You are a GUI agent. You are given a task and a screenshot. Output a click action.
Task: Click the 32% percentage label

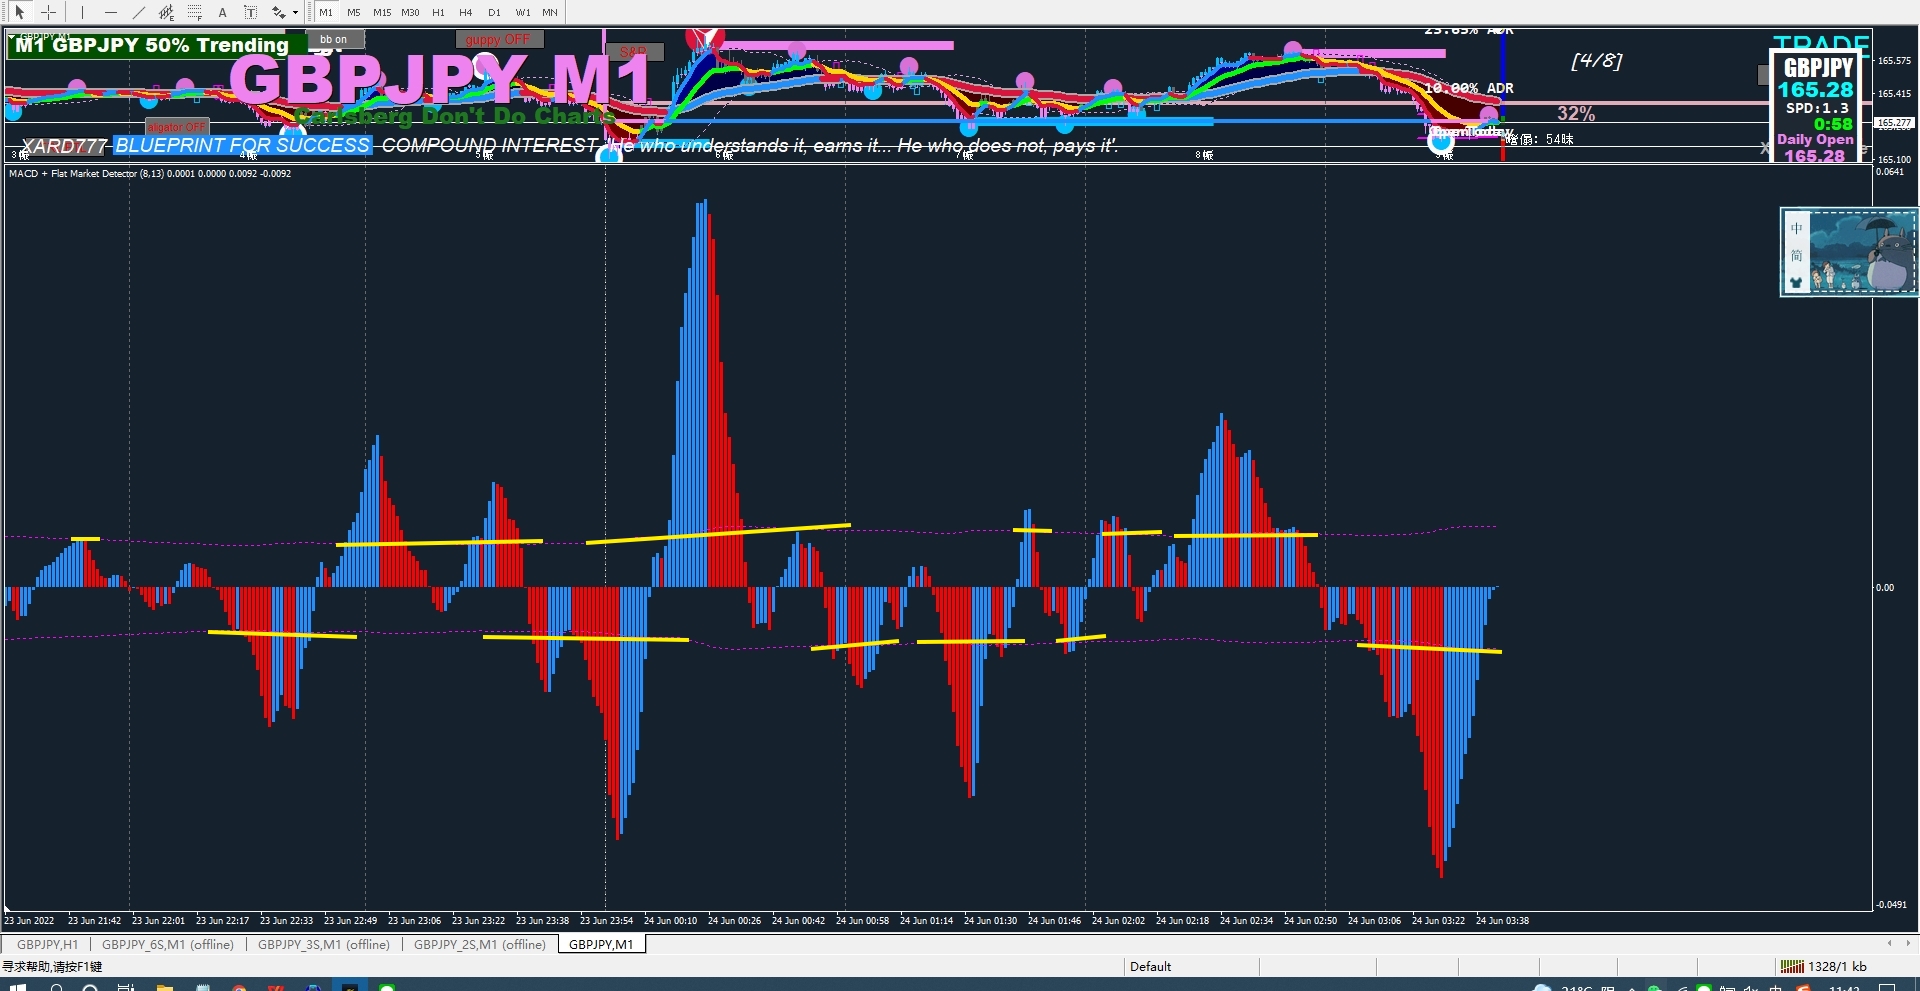[x=1576, y=113]
